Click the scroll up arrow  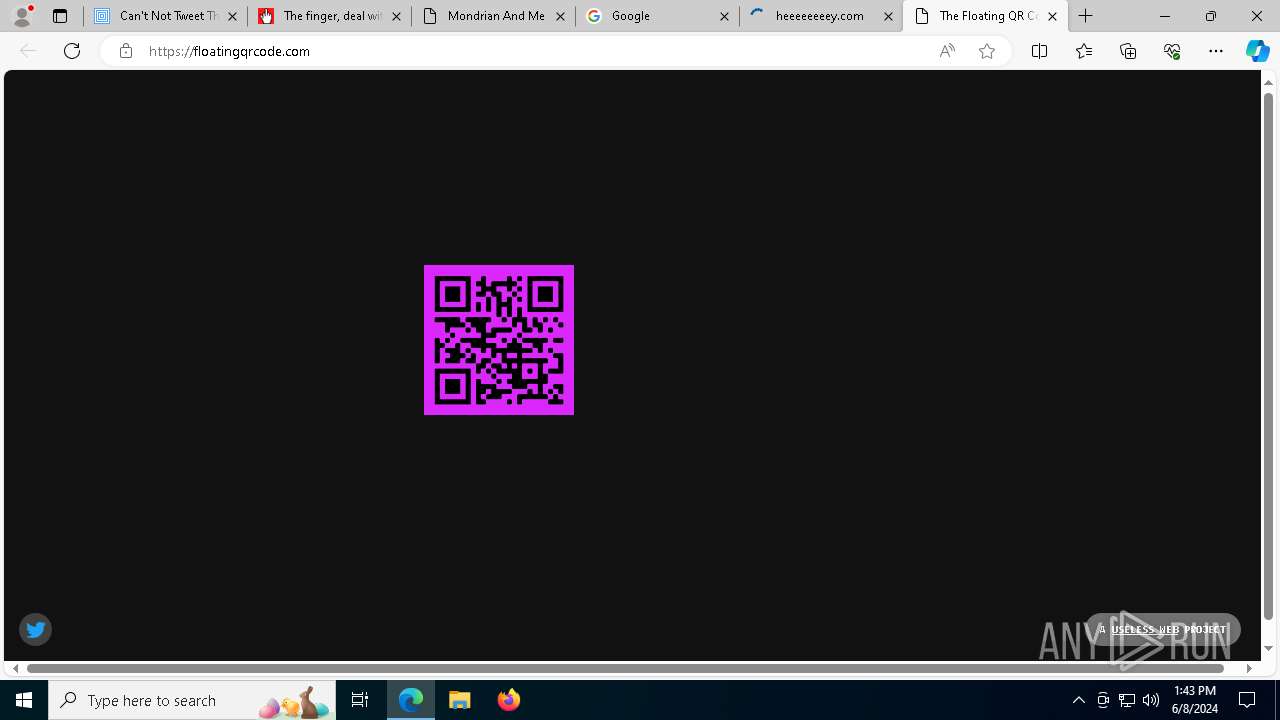coord(1269,81)
